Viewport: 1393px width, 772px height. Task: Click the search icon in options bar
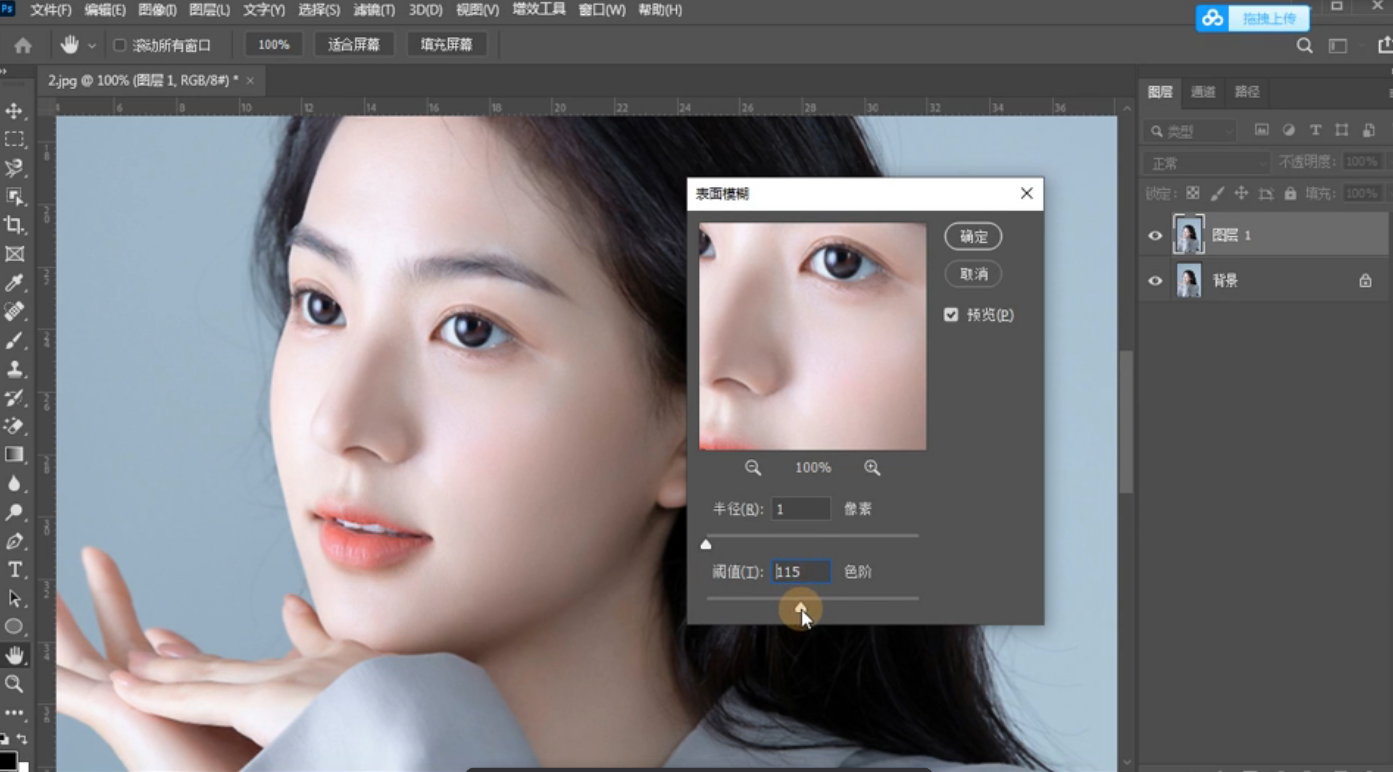pos(1304,45)
